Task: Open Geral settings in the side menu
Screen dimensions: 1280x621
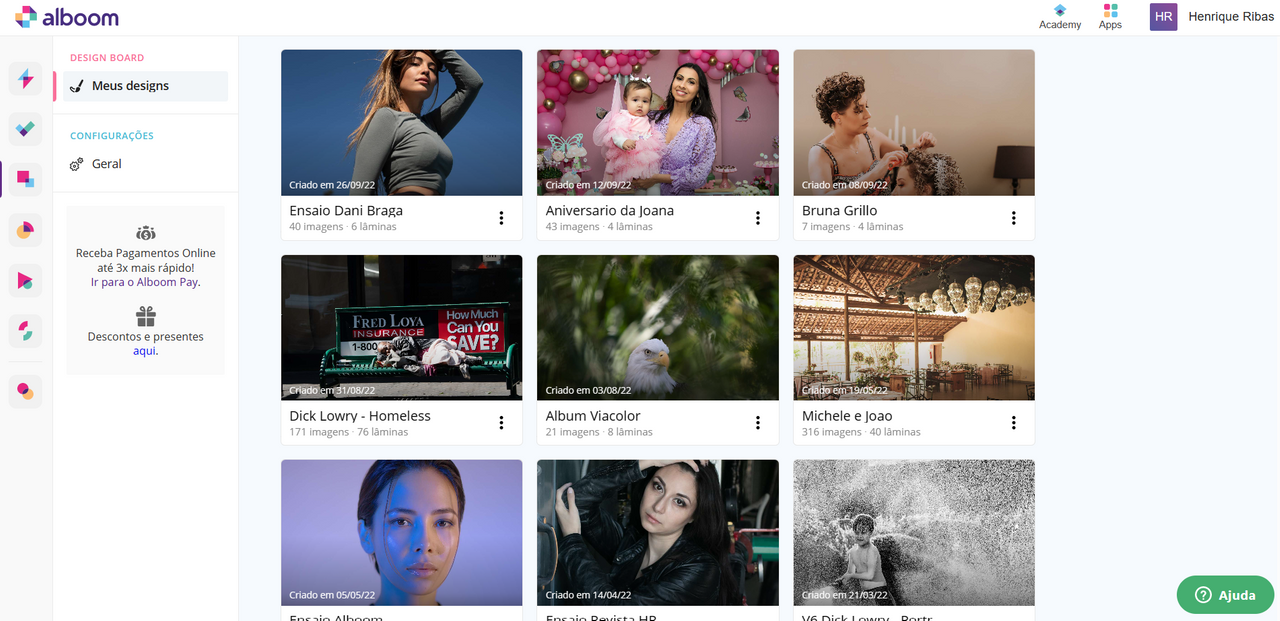Action: pos(106,164)
